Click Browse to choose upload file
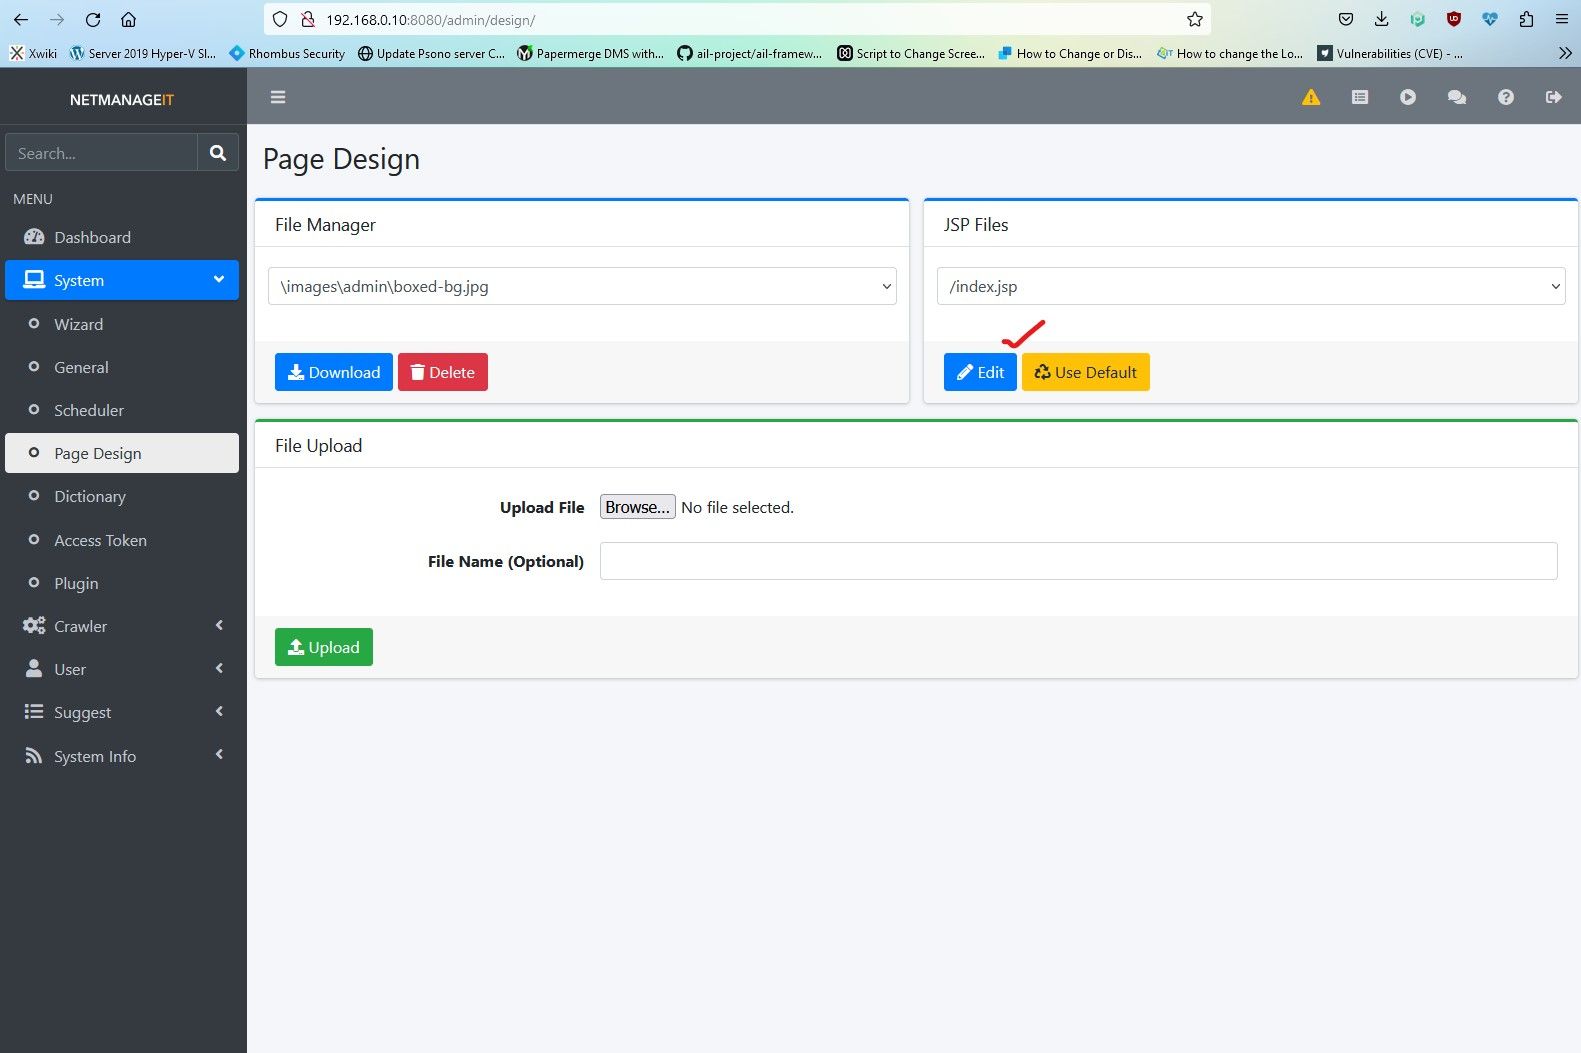 (x=637, y=507)
